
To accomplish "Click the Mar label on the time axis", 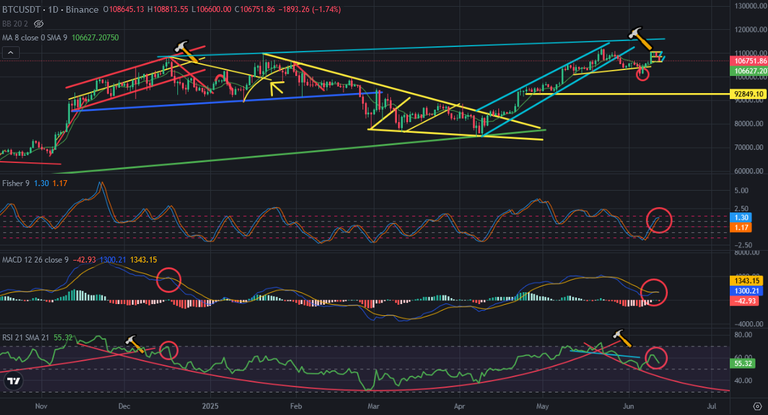I will point(373,406).
